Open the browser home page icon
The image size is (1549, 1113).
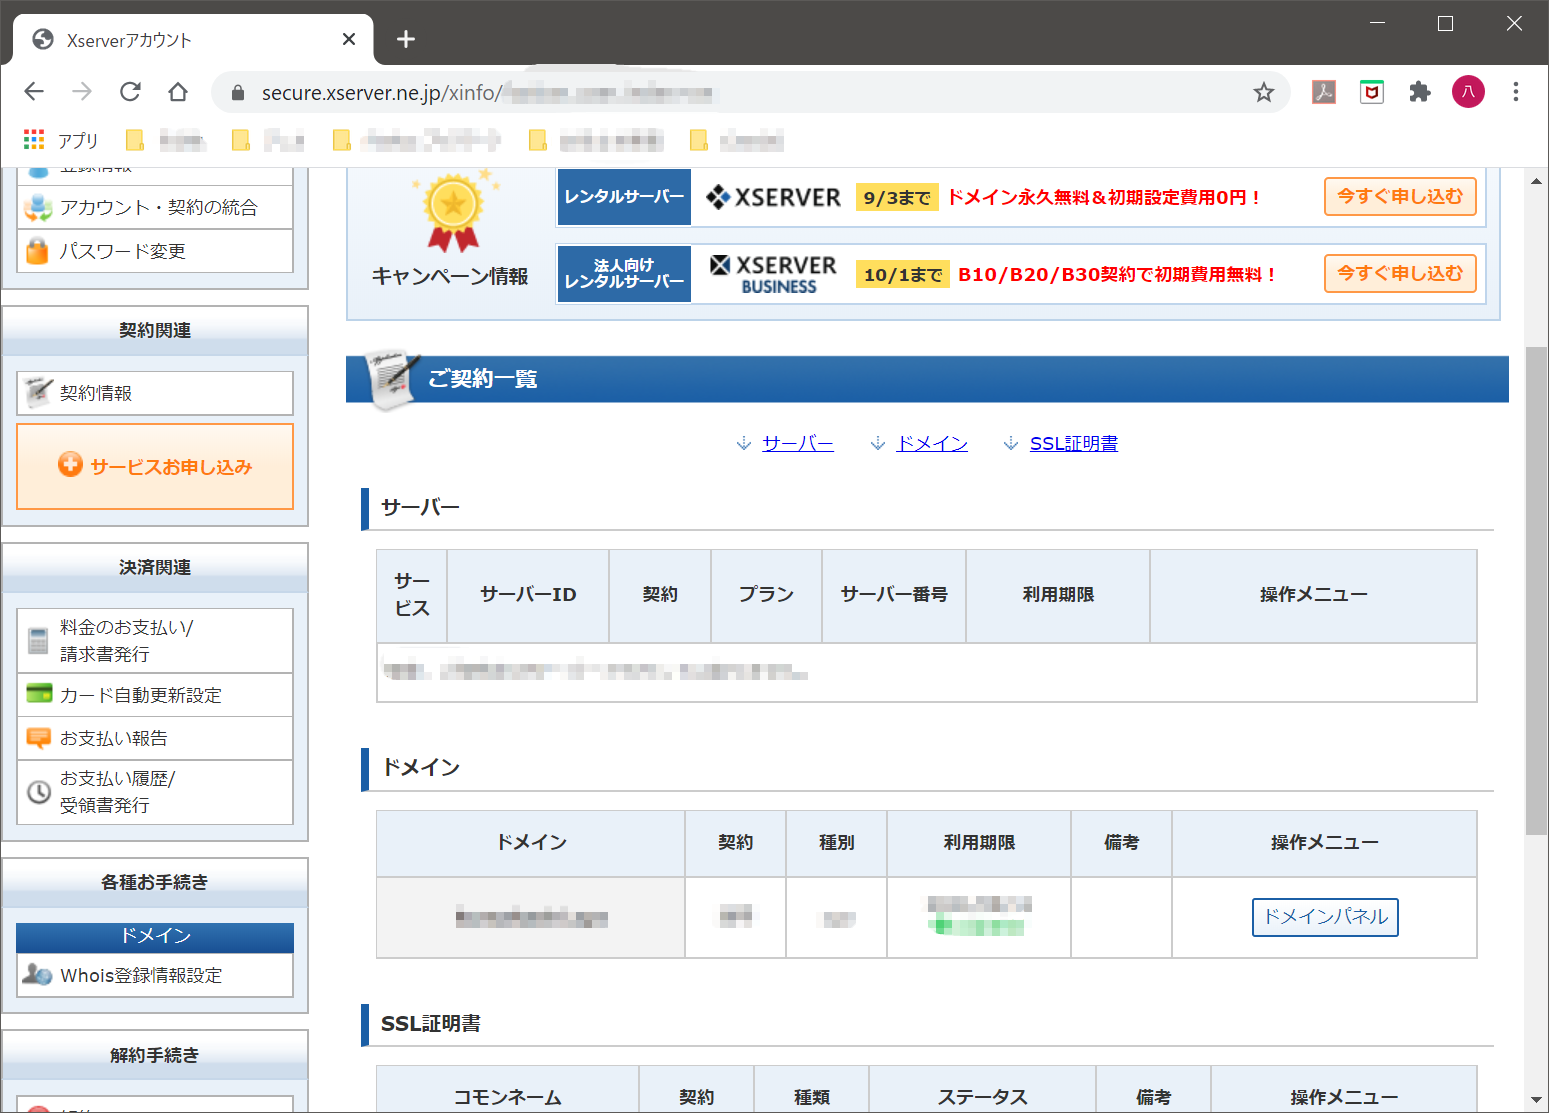(178, 92)
